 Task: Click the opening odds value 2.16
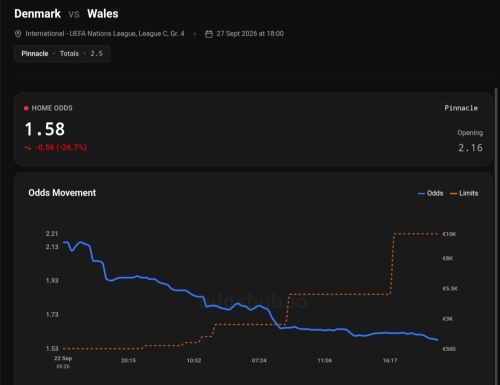[470, 148]
